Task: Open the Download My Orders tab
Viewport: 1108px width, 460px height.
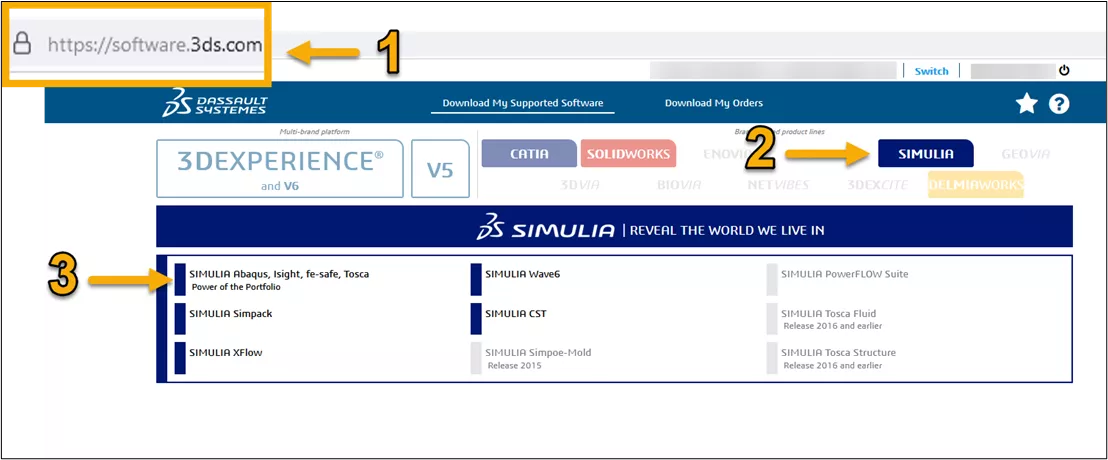Action: pos(714,103)
